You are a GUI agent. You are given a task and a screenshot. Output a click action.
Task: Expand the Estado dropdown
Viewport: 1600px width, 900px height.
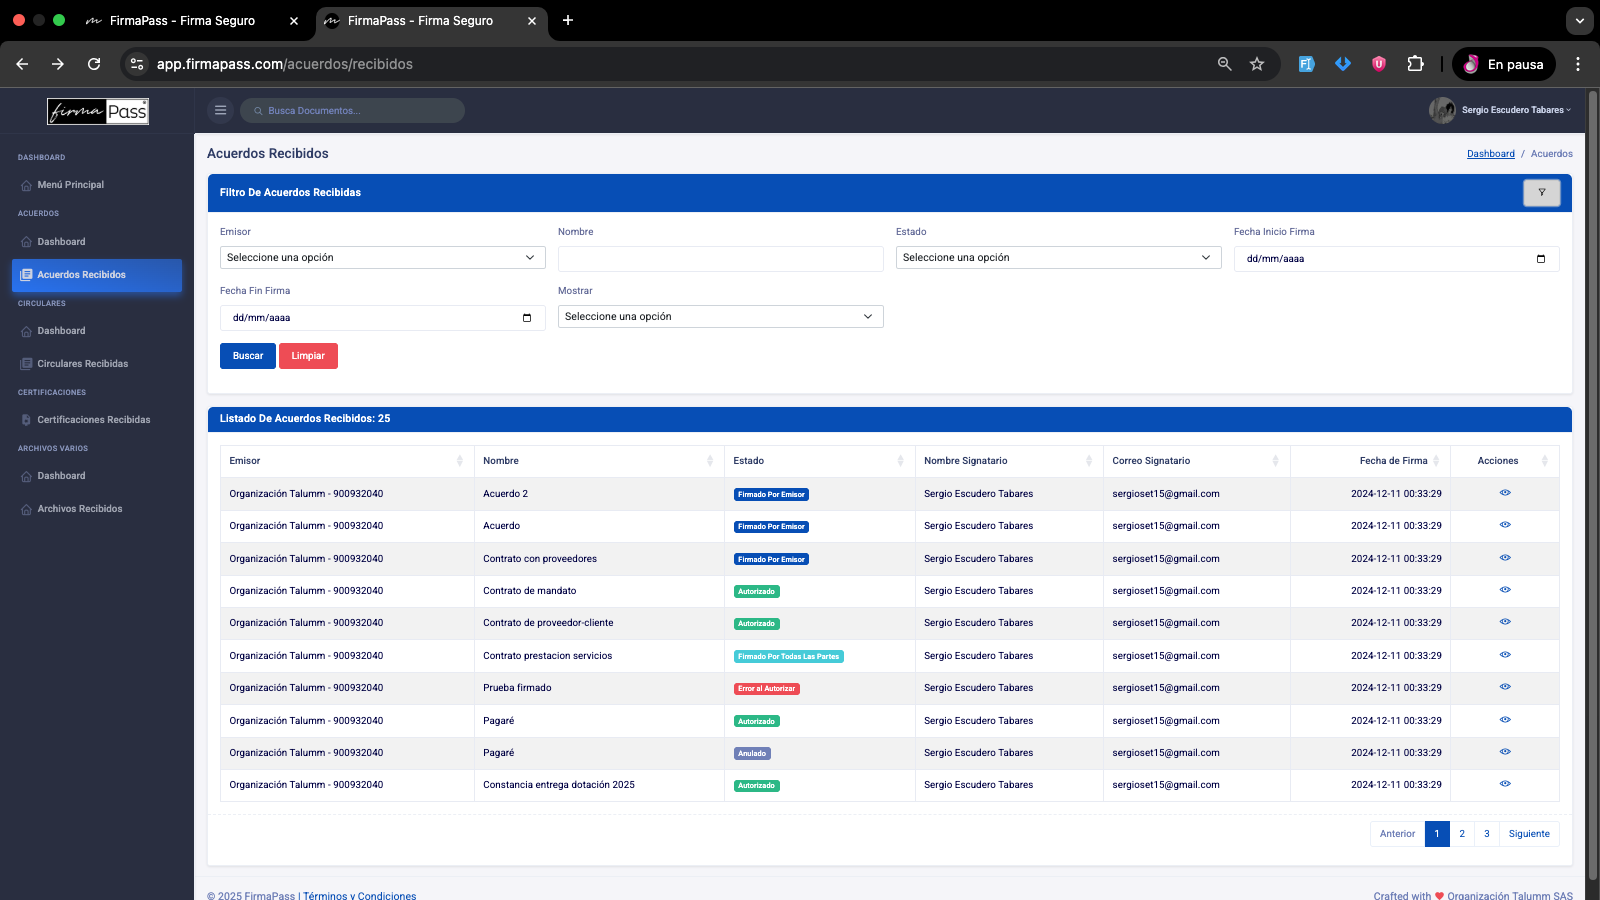pos(1058,258)
